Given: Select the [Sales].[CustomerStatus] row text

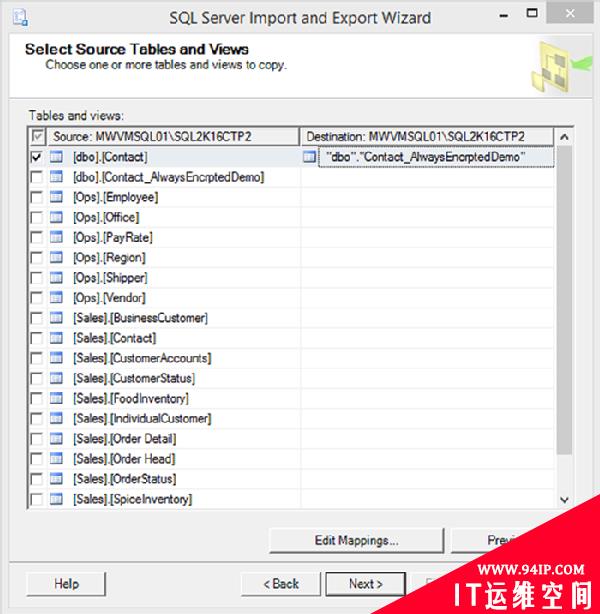Looking at the screenshot, I should (134, 378).
